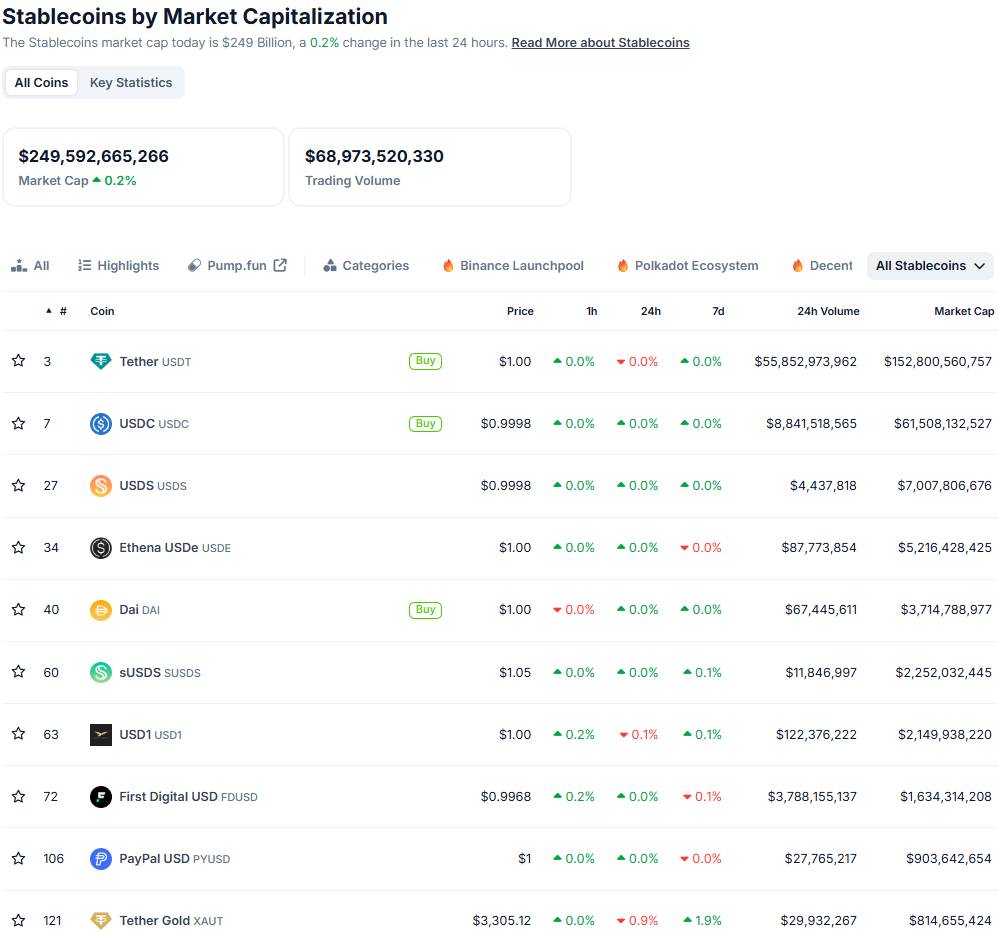Image resolution: width=998 pixels, height=942 pixels.
Task: Click Tether Gold price $3,305.12
Action: click(502, 920)
